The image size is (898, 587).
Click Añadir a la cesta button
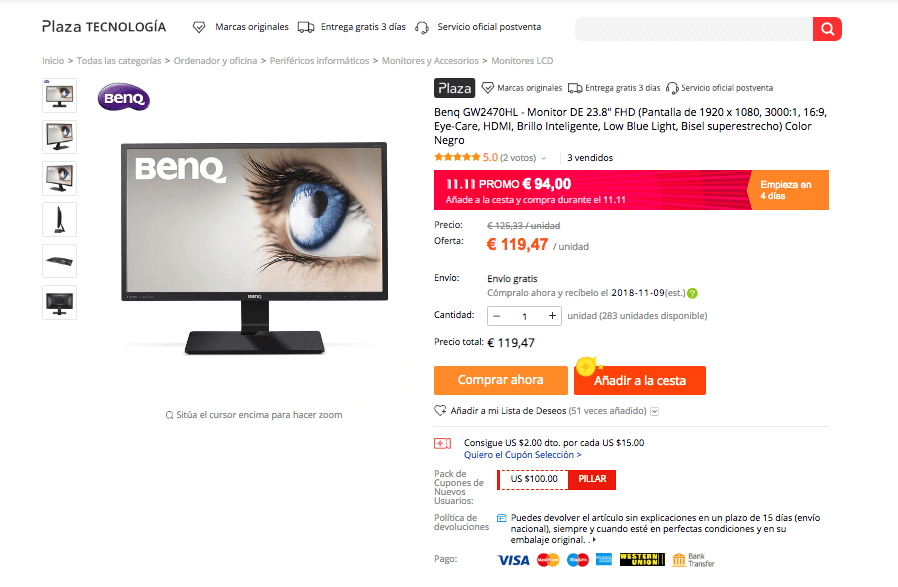point(640,380)
